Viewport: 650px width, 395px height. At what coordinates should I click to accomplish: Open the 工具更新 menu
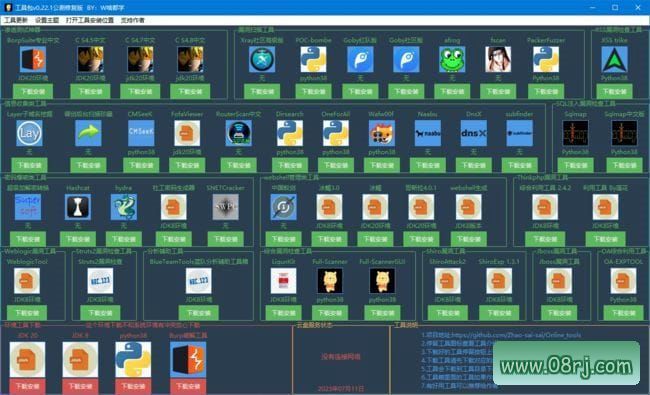pos(16,20)
